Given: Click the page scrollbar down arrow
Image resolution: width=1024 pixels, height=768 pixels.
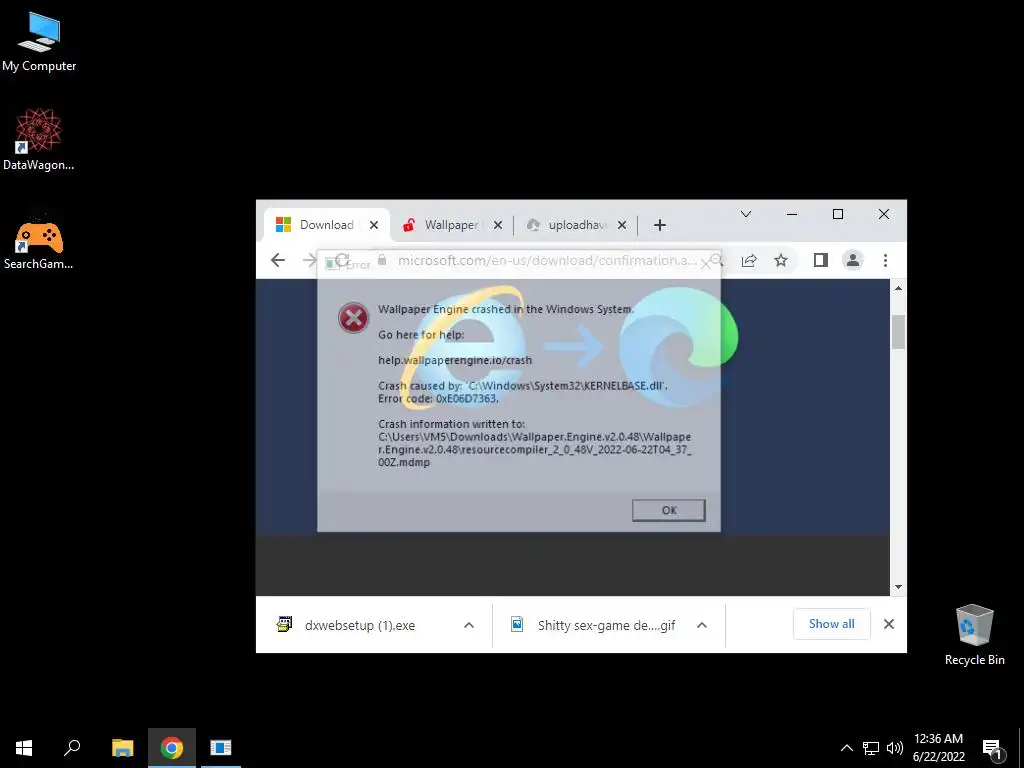Looking at the screenshot, I should [x=899, y=587].
